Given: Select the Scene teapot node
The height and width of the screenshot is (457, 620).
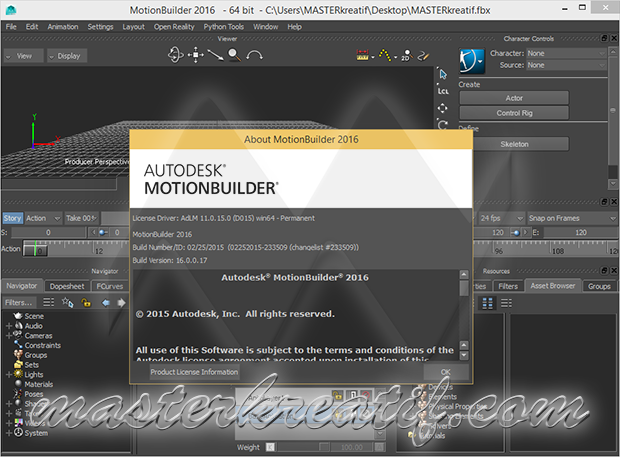Looking at the screenshot, I should pyautogui.click(x=29, y=316).
